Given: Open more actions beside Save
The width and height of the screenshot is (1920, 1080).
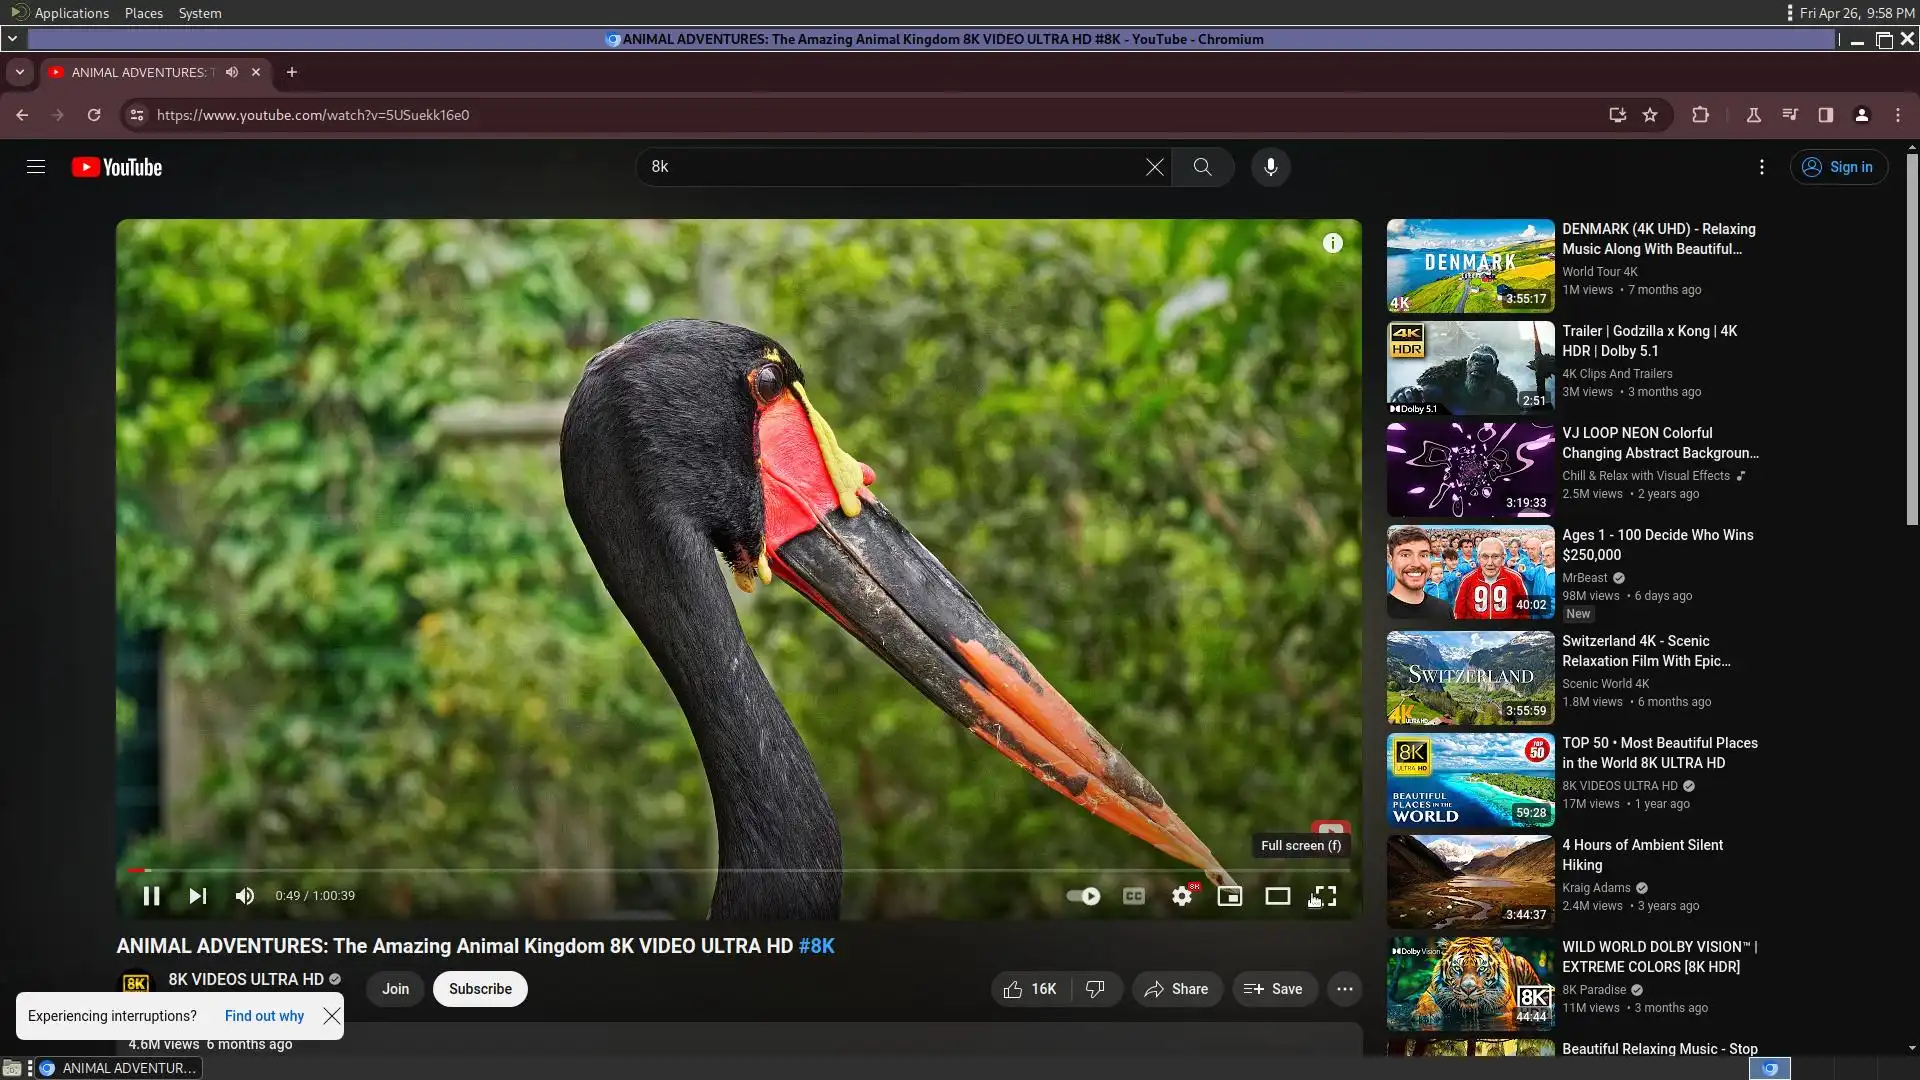Looking at the screenshot, I should coord(1344,989).
